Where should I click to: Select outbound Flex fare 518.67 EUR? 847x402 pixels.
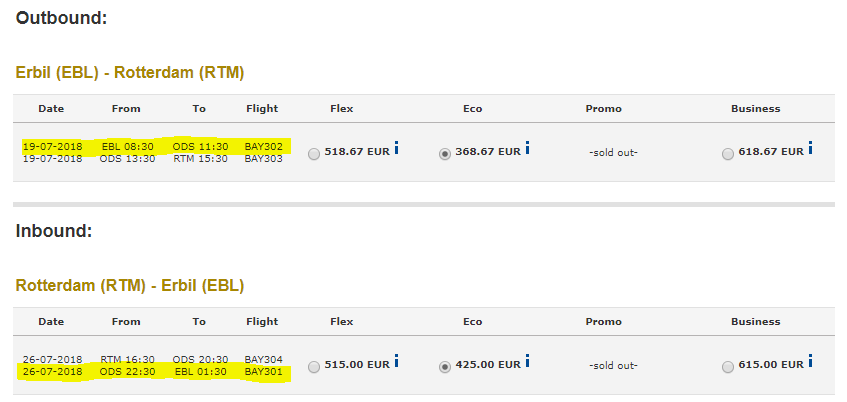coord(314,155)
